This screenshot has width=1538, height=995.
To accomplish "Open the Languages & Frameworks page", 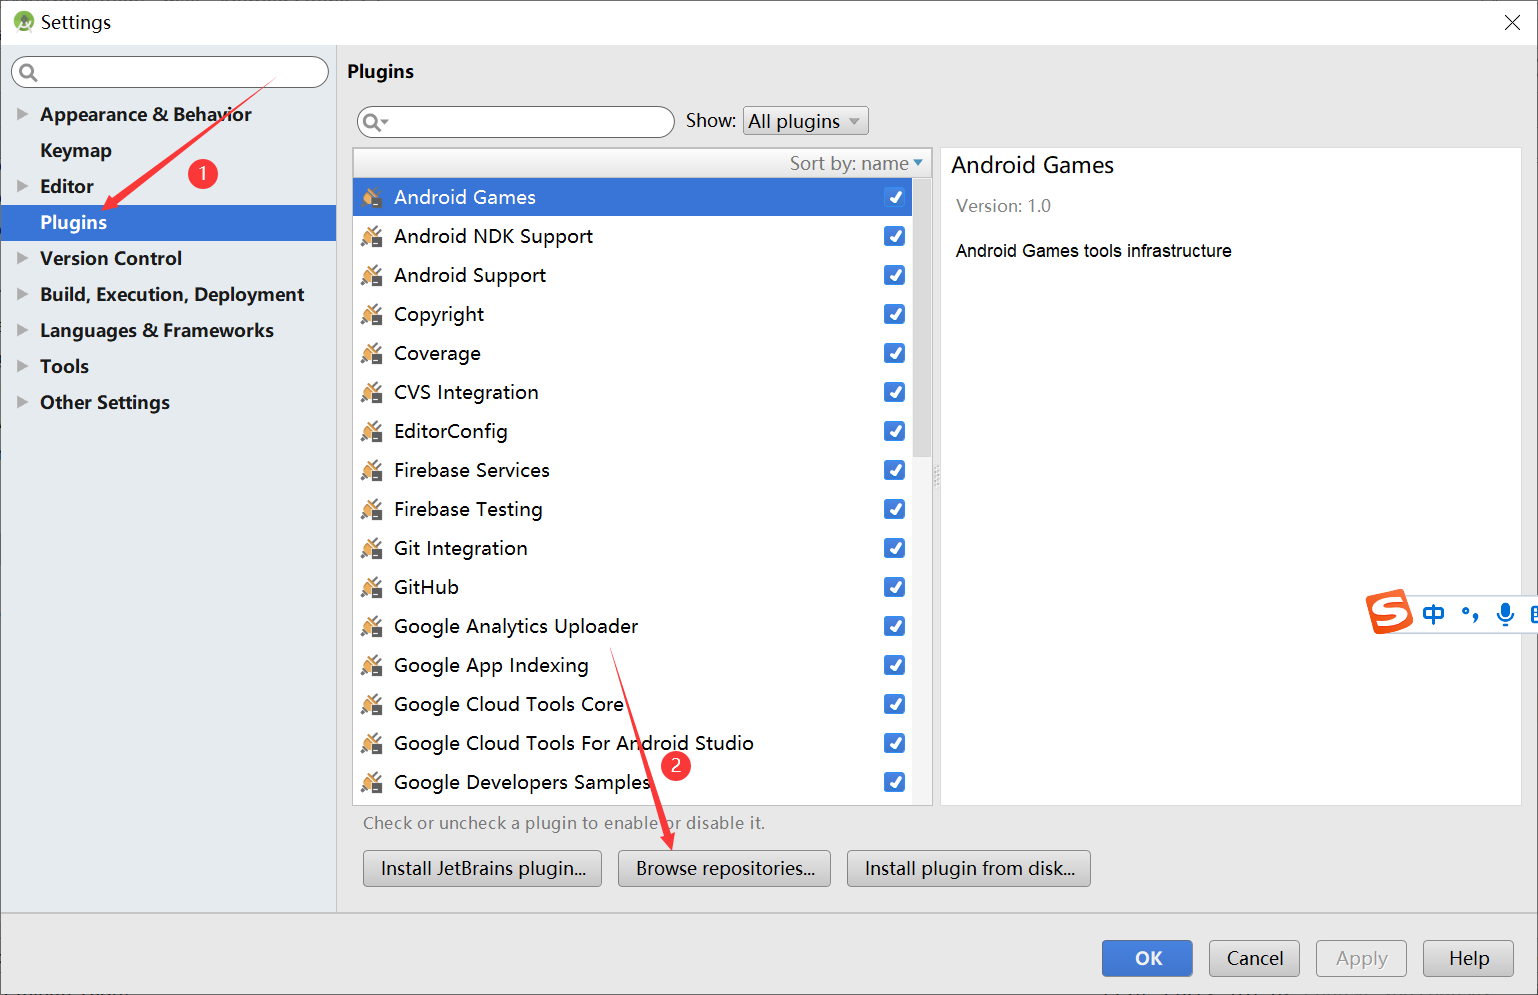I will (157, 330).
